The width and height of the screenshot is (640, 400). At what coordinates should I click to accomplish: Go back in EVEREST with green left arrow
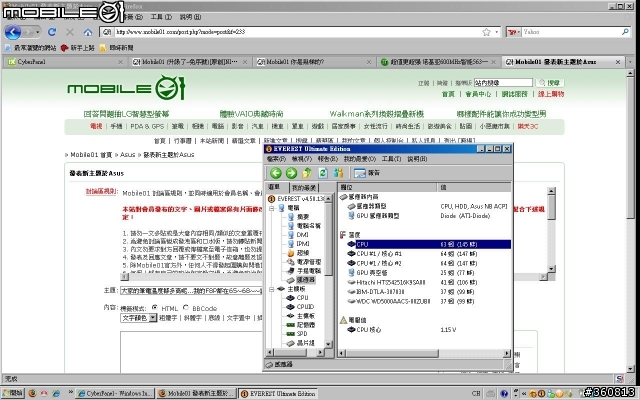tap(276, 173)
